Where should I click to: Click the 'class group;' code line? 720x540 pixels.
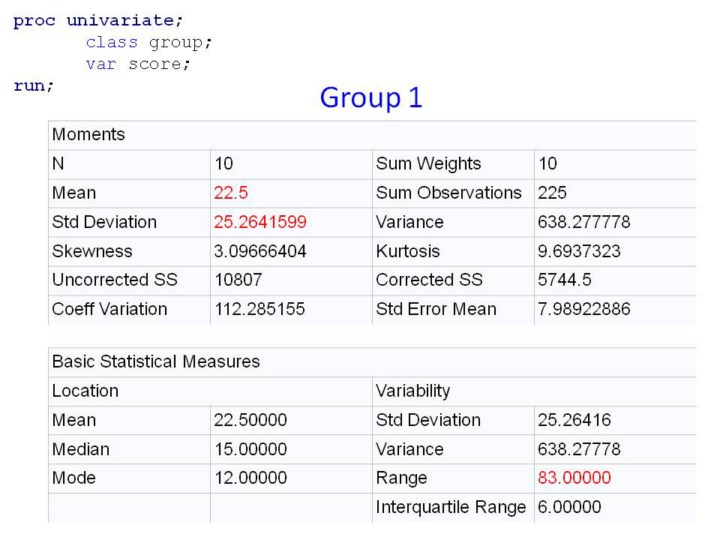149,43
